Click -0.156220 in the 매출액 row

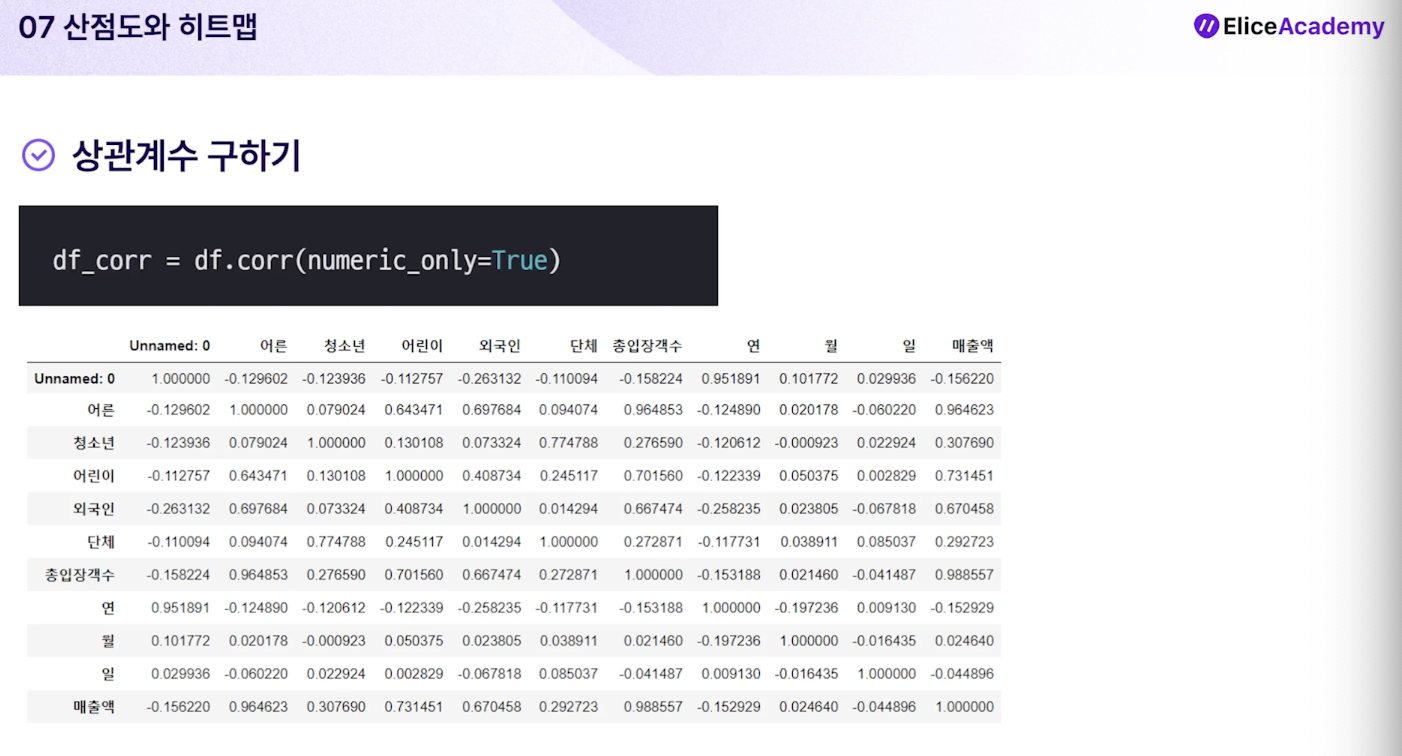[178, 707]
